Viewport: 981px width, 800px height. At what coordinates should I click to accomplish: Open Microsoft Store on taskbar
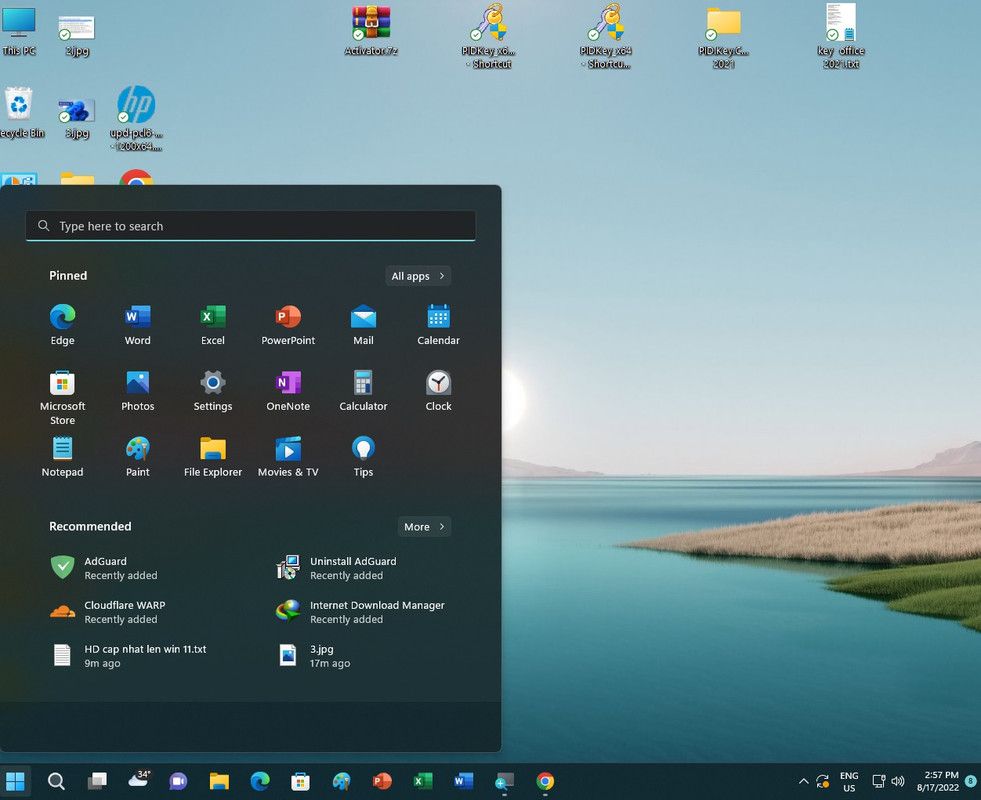pyautogui.click(x=300, y=781)
